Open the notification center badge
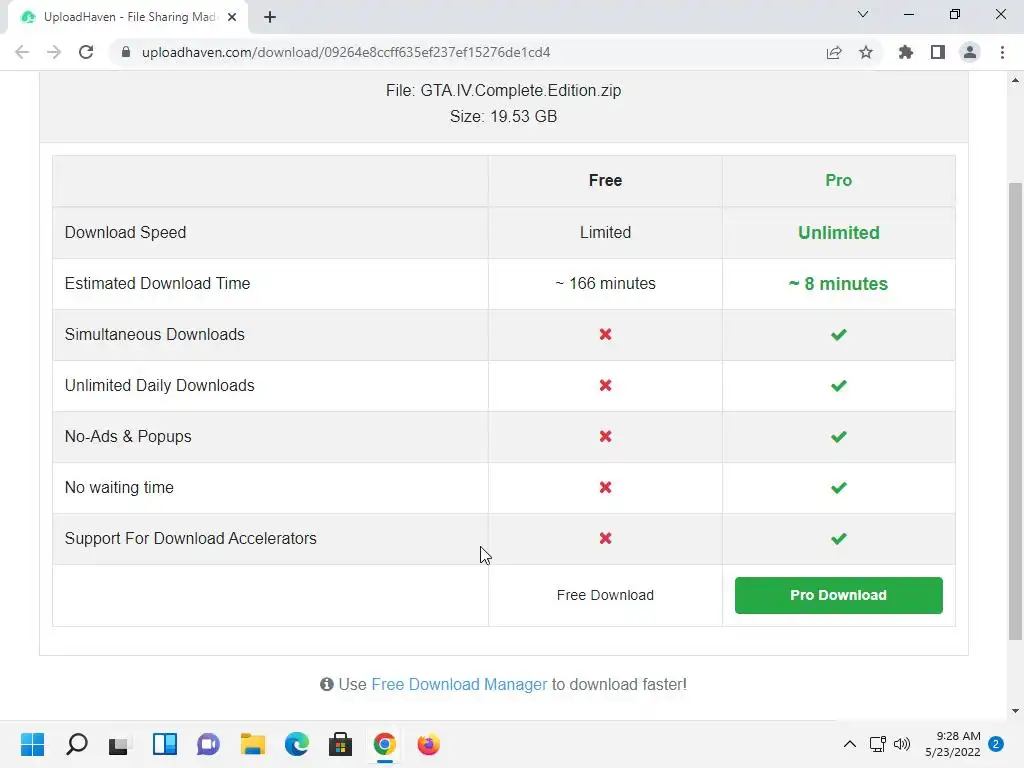 (996, 744)
